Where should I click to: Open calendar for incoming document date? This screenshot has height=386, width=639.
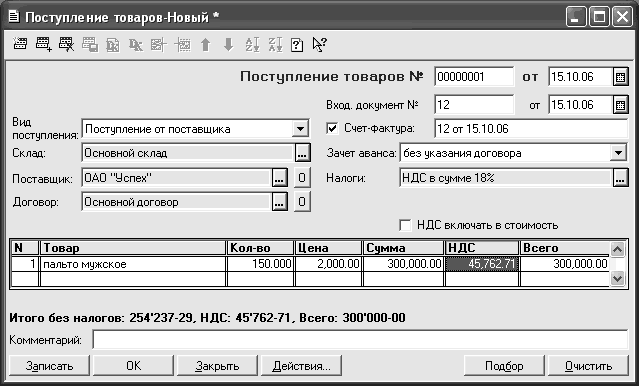[x=620, y=105]
